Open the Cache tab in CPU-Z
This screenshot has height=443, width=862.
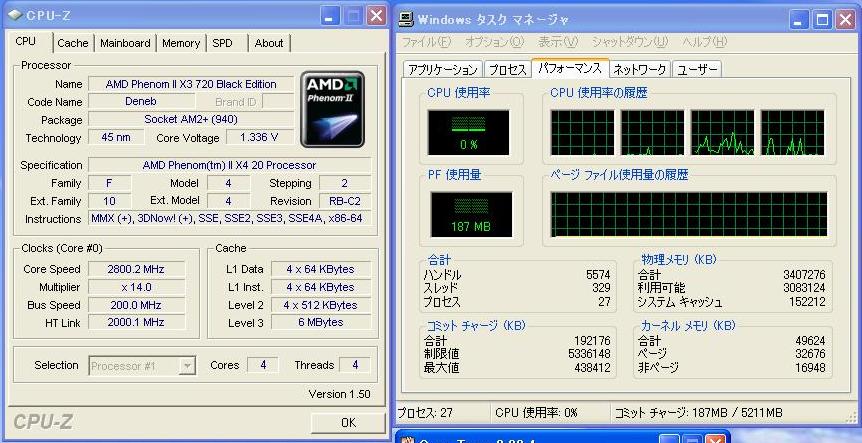pos(73,43)
